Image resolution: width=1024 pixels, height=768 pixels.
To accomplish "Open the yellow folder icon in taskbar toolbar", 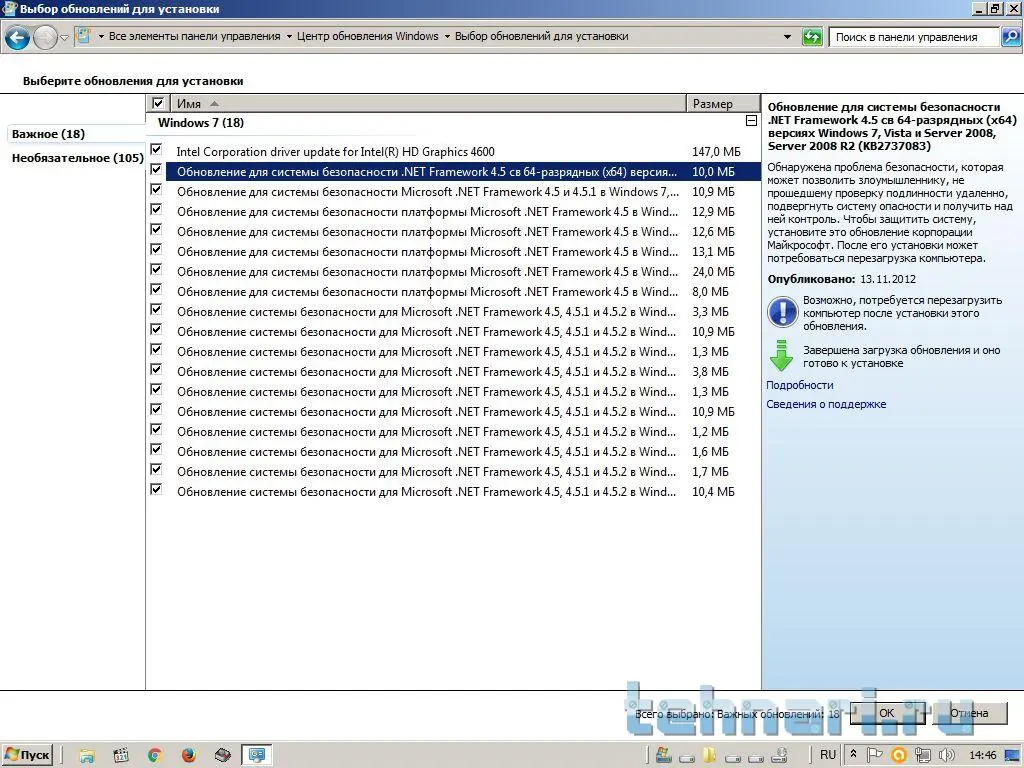I will coord(710,756).
